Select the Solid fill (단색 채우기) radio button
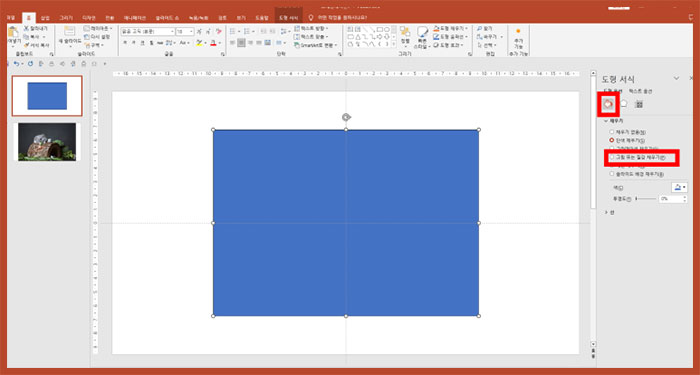 coord(612,140)
